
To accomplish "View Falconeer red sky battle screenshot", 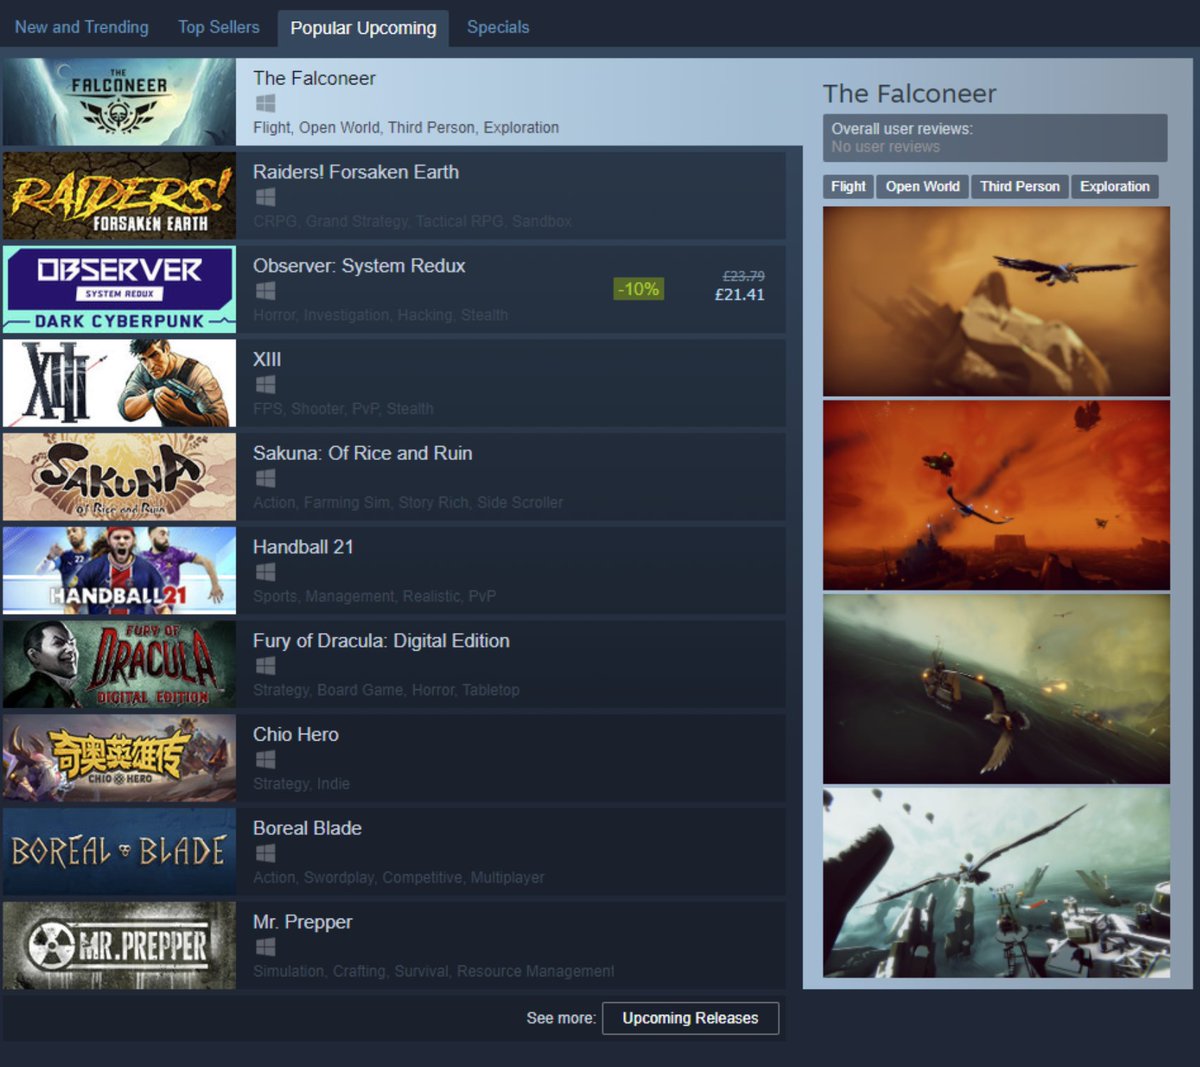I will 996,495.
